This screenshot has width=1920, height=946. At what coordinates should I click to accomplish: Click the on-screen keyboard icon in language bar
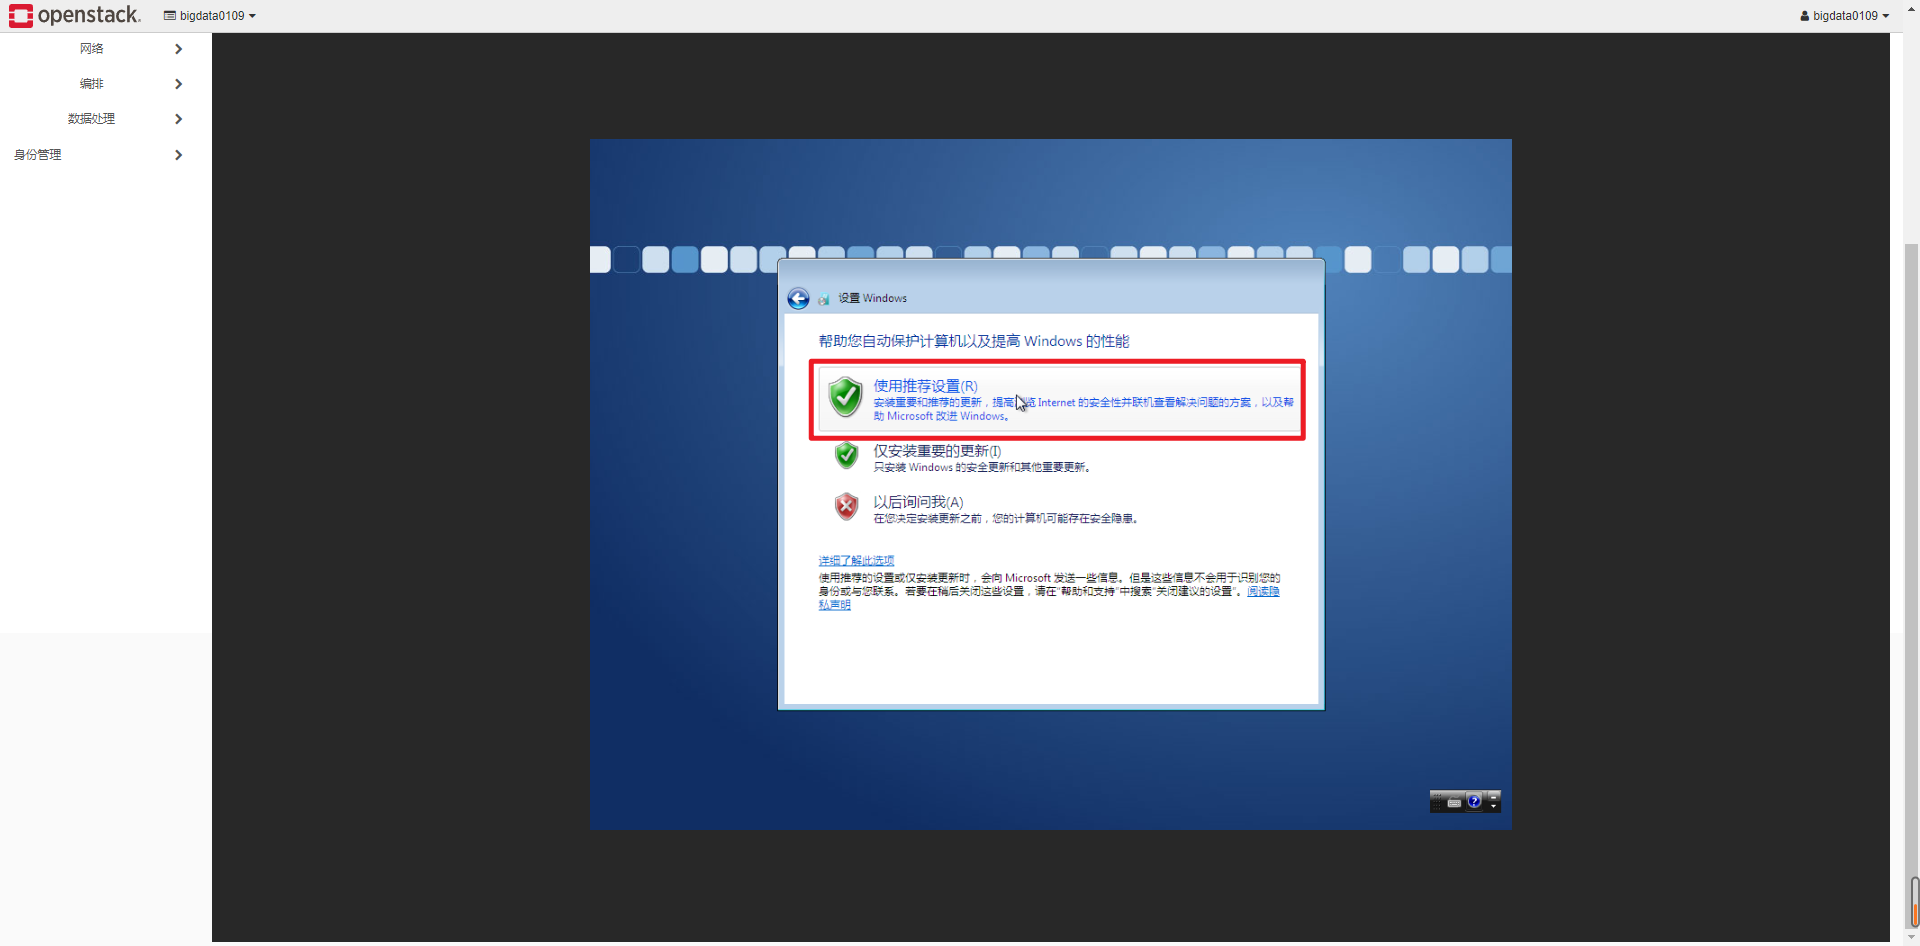1454,802
